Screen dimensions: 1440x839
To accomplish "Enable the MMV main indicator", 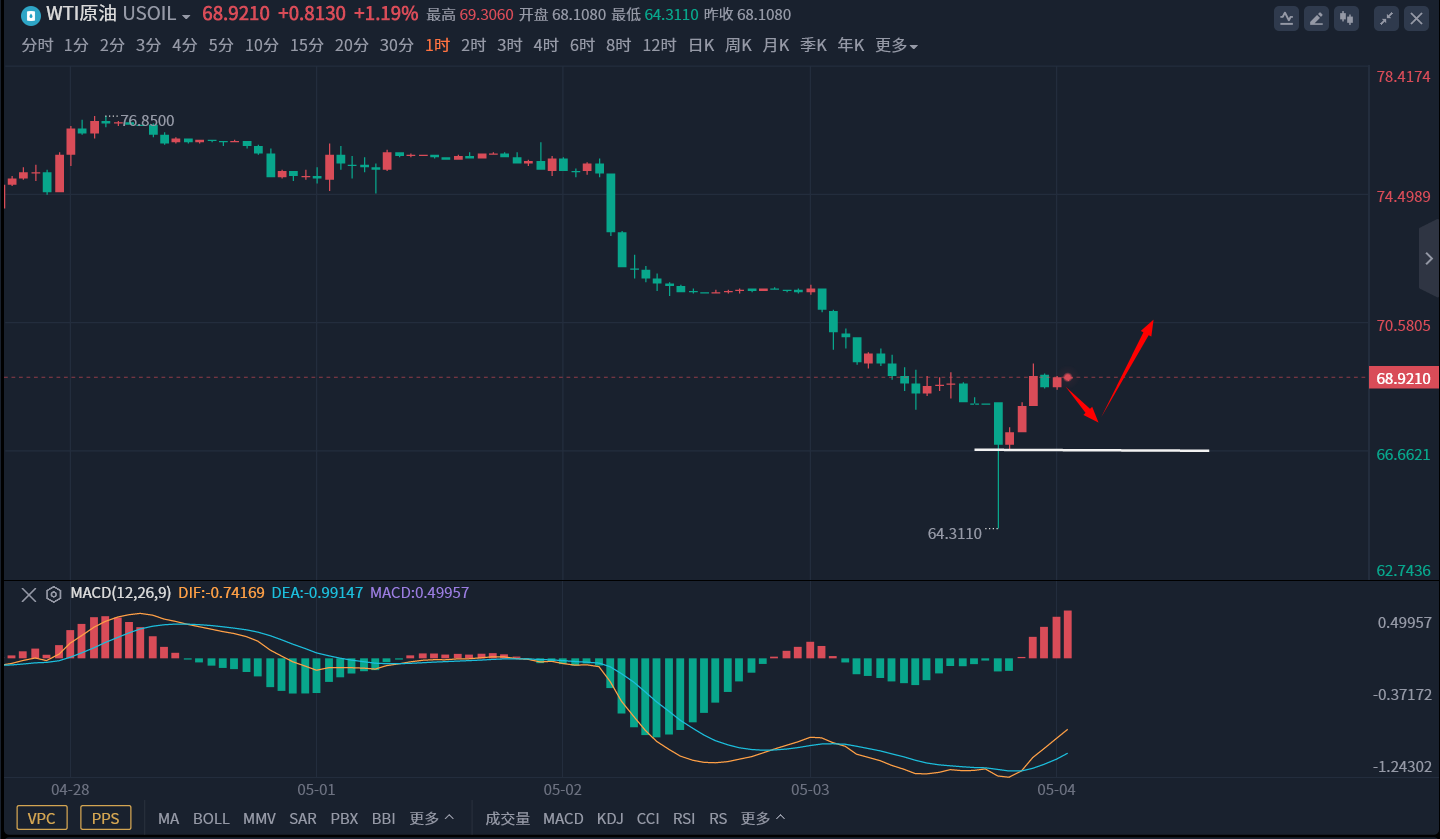I will coord(259,818).
